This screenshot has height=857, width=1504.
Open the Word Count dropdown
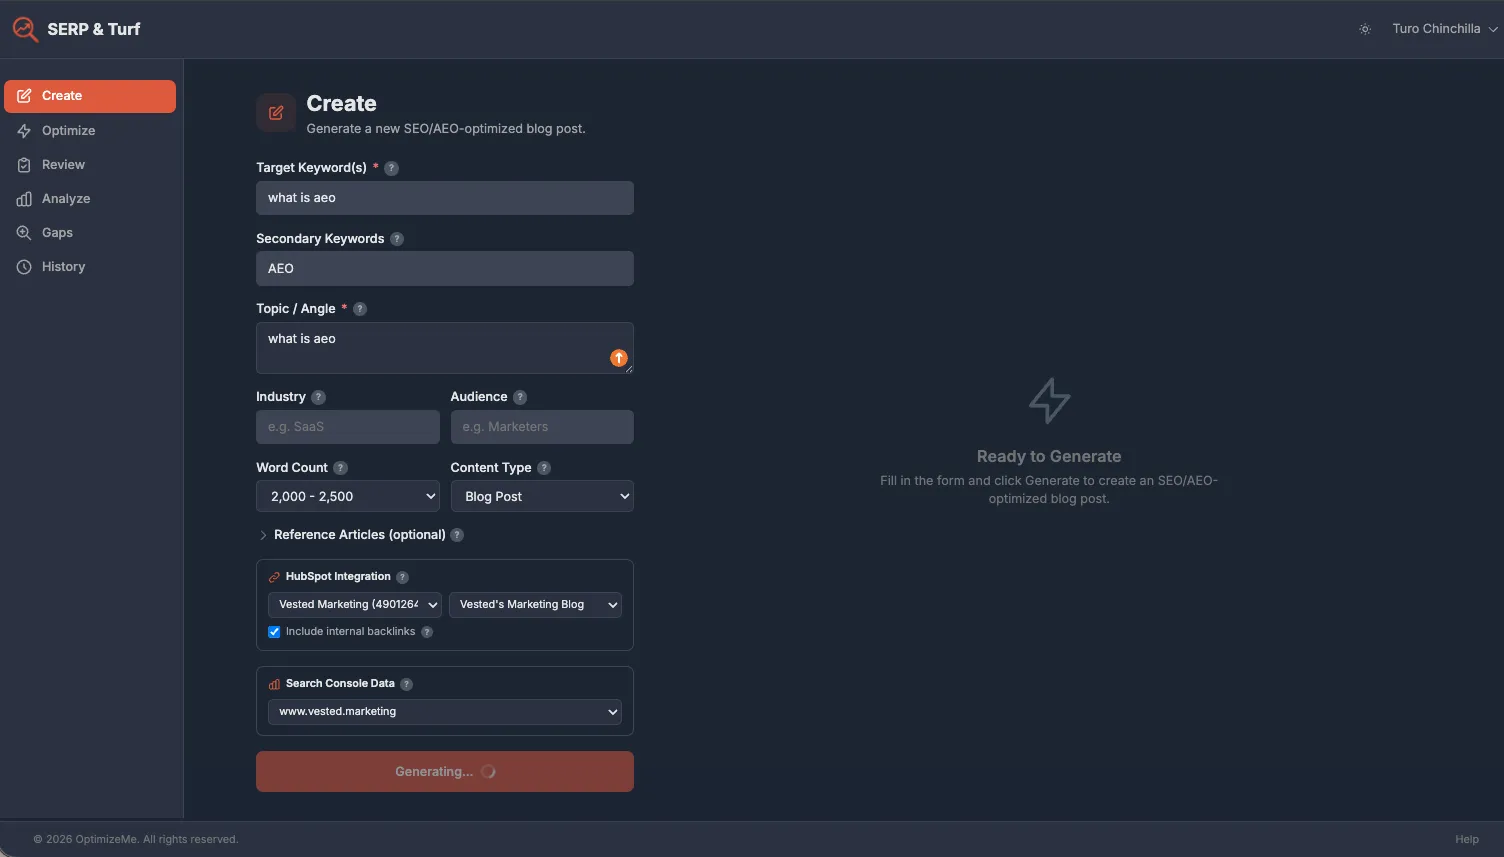coord(347,496)
